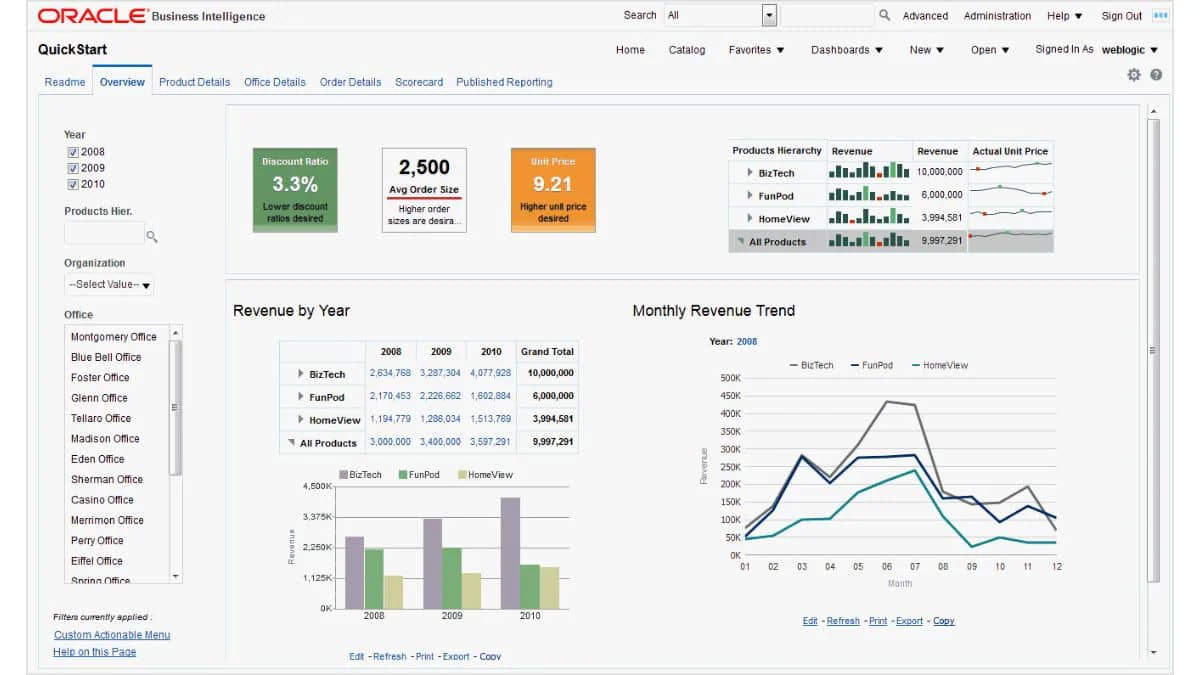
Task: Click the FunPod legend swatch in bar chart
Action: click(403, 475)
